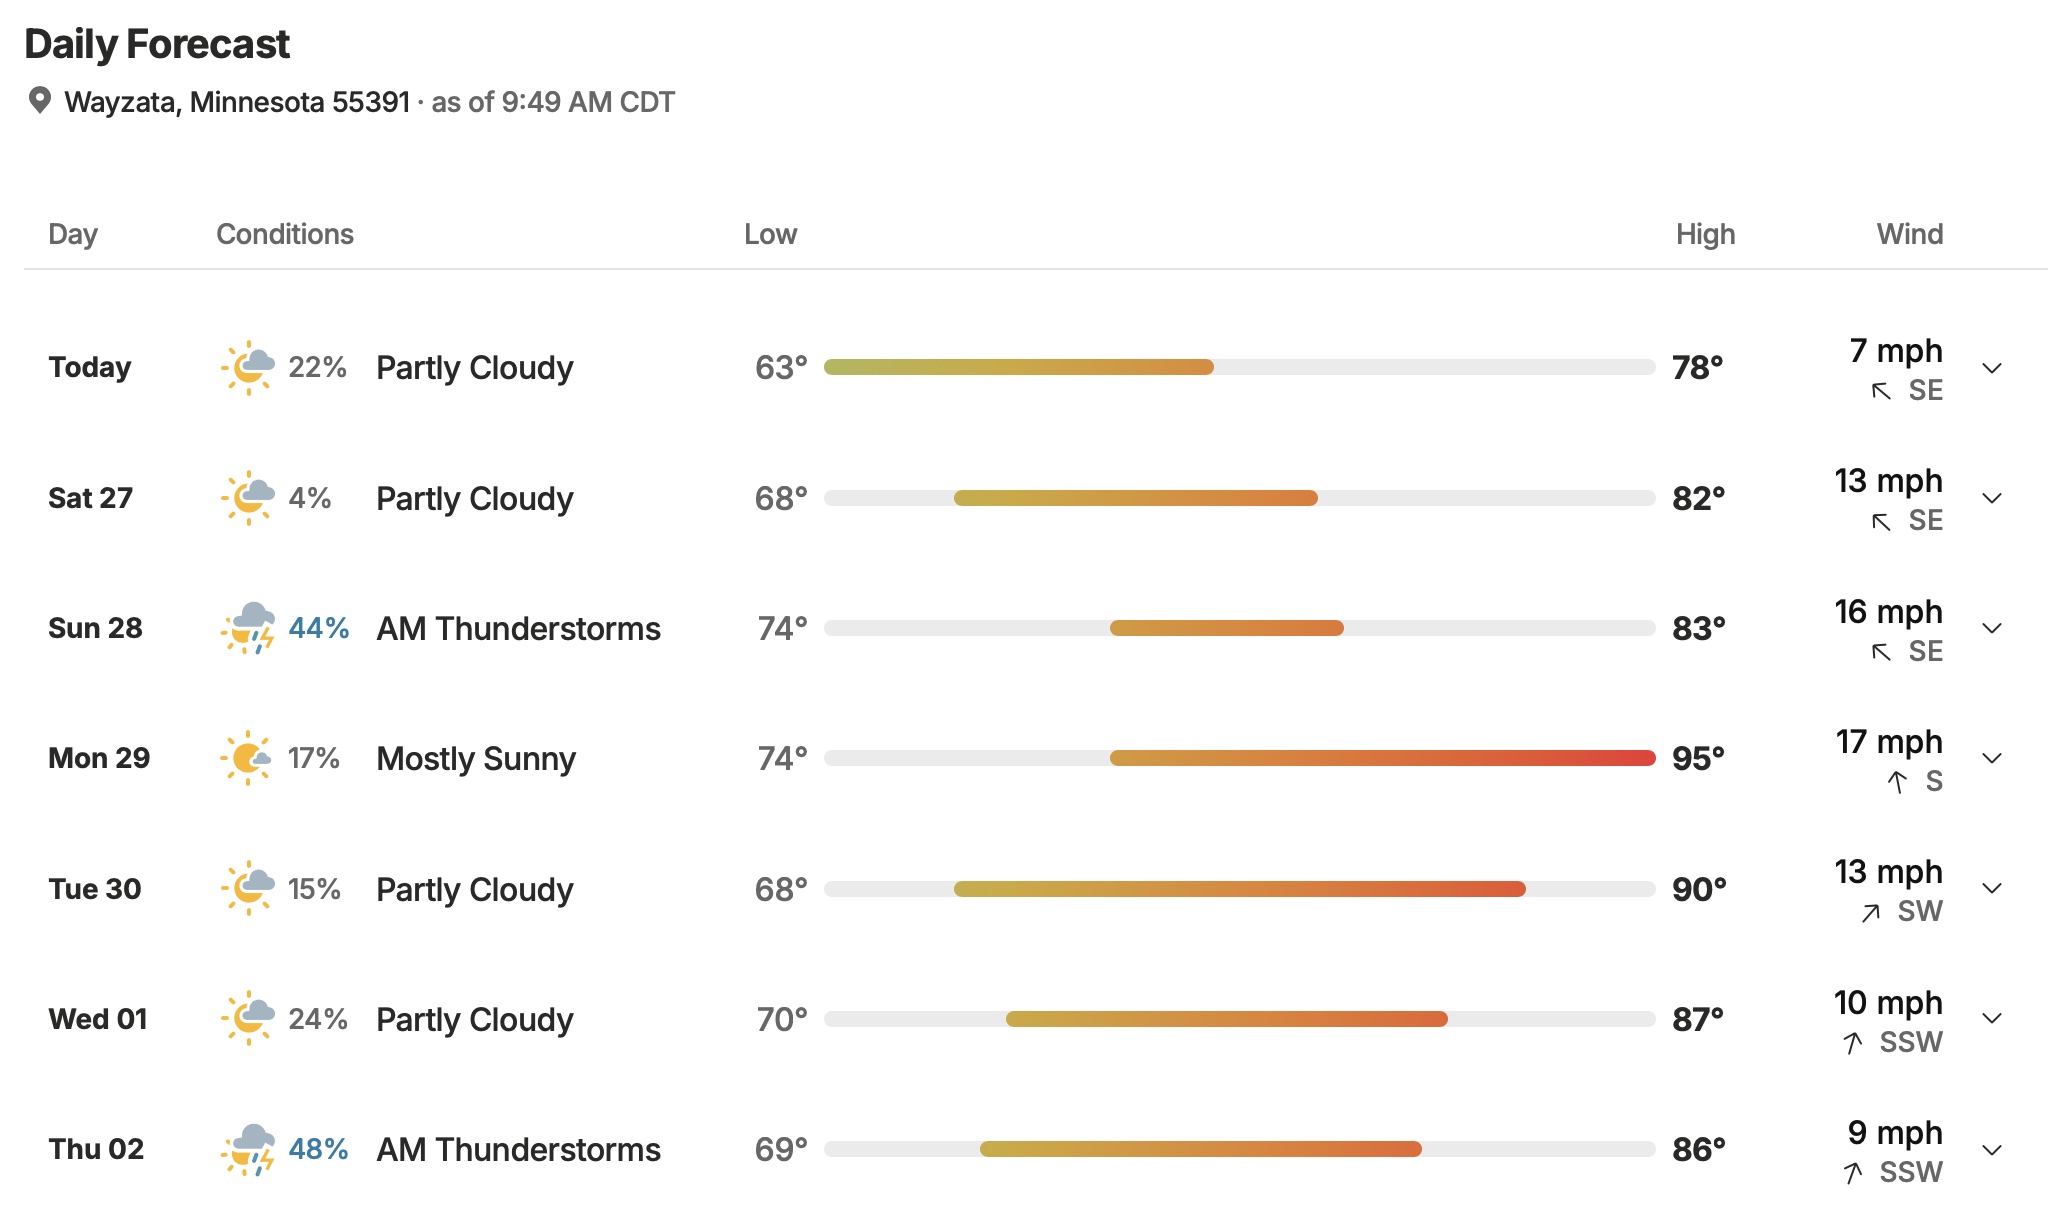Click the Sun 28 thunderstorm icon
The image size is (2056, 1226).
coord(248,628)
